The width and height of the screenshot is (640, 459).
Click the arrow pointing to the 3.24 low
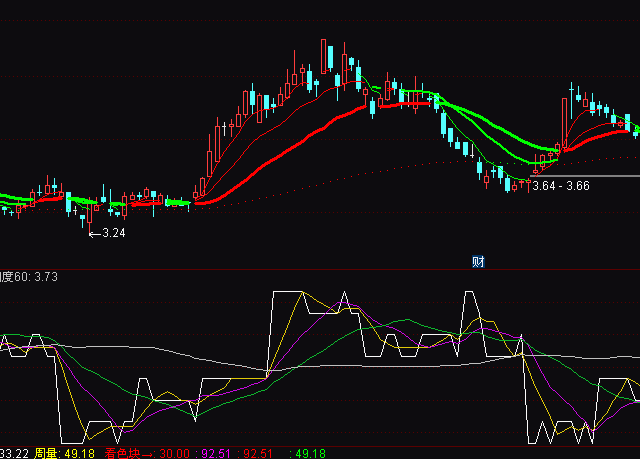point(94,233)
